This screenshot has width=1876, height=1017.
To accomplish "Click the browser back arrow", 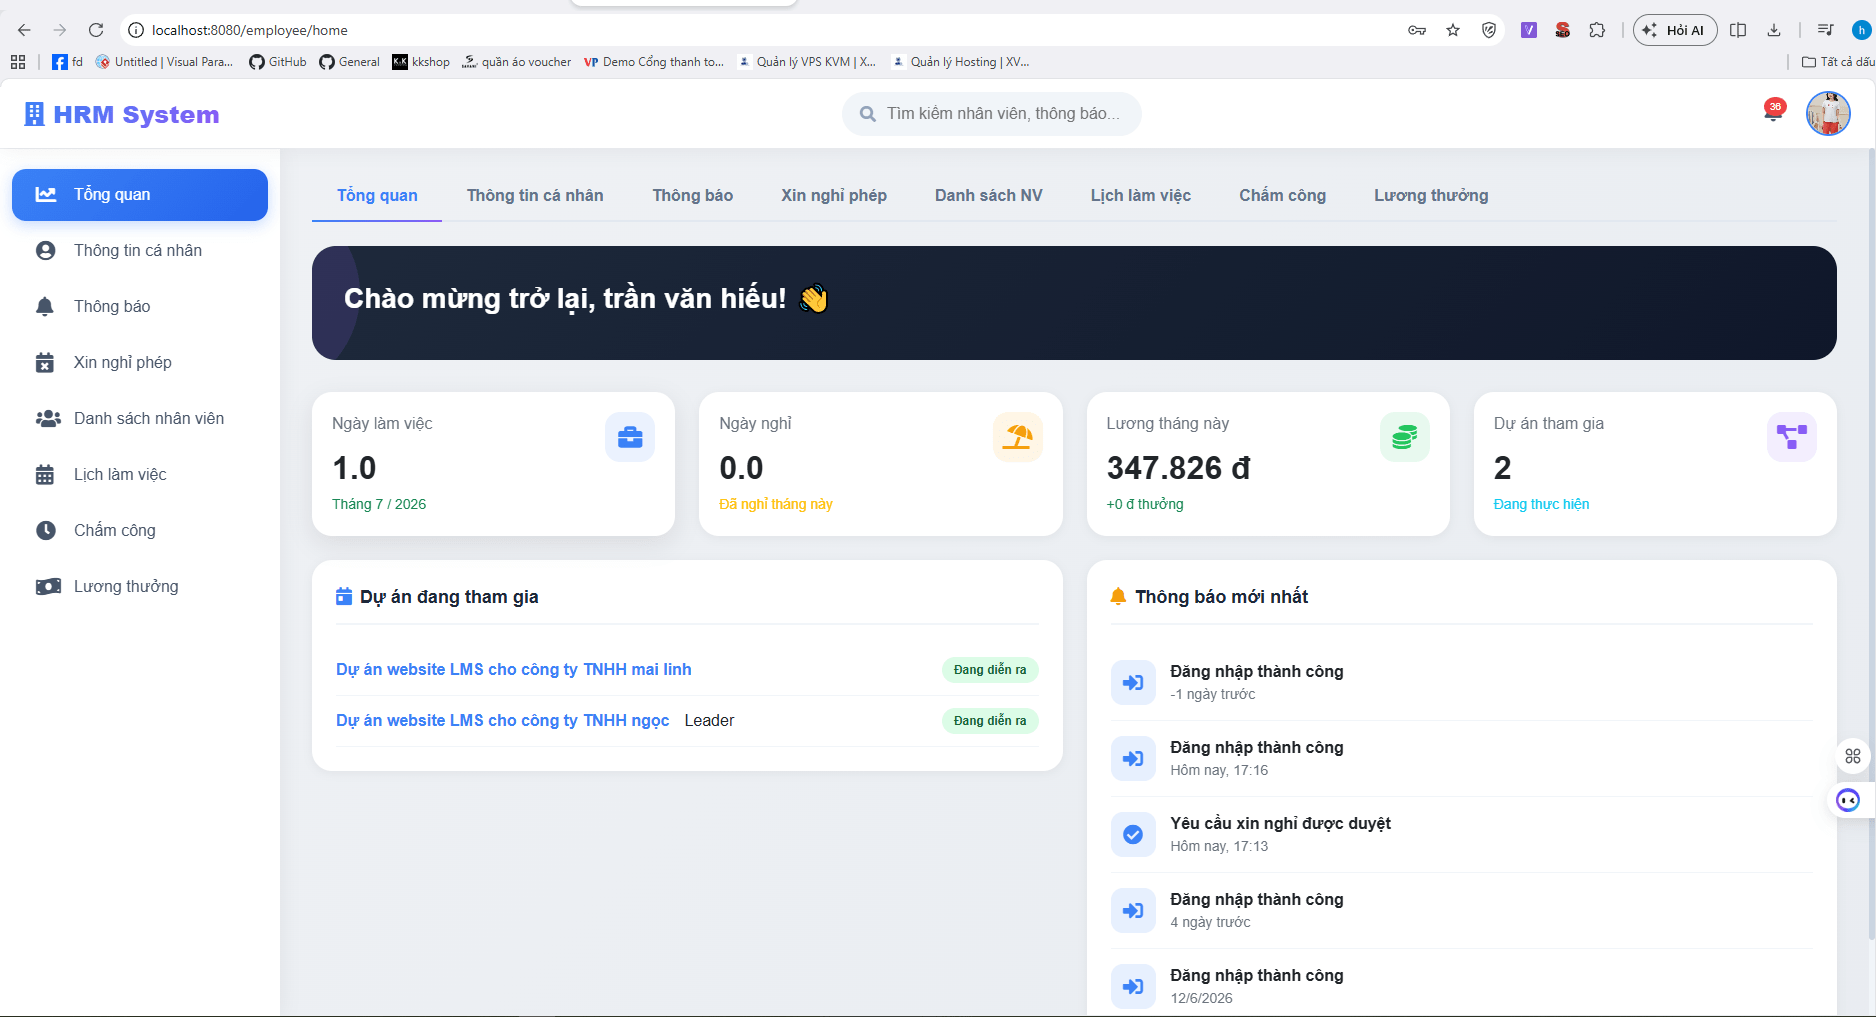I will (x=24, y=30).
